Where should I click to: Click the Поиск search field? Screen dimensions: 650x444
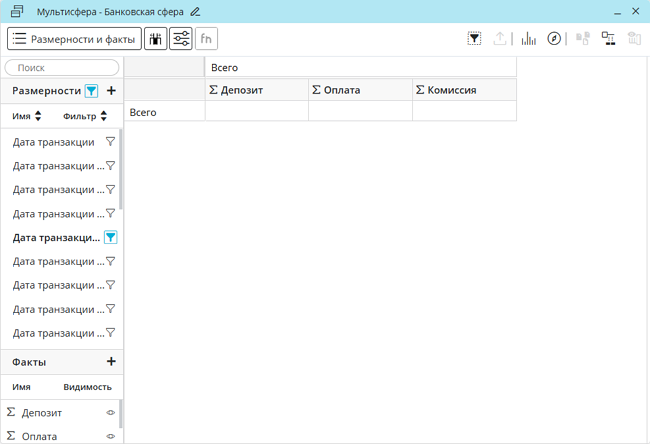point(62,68)
